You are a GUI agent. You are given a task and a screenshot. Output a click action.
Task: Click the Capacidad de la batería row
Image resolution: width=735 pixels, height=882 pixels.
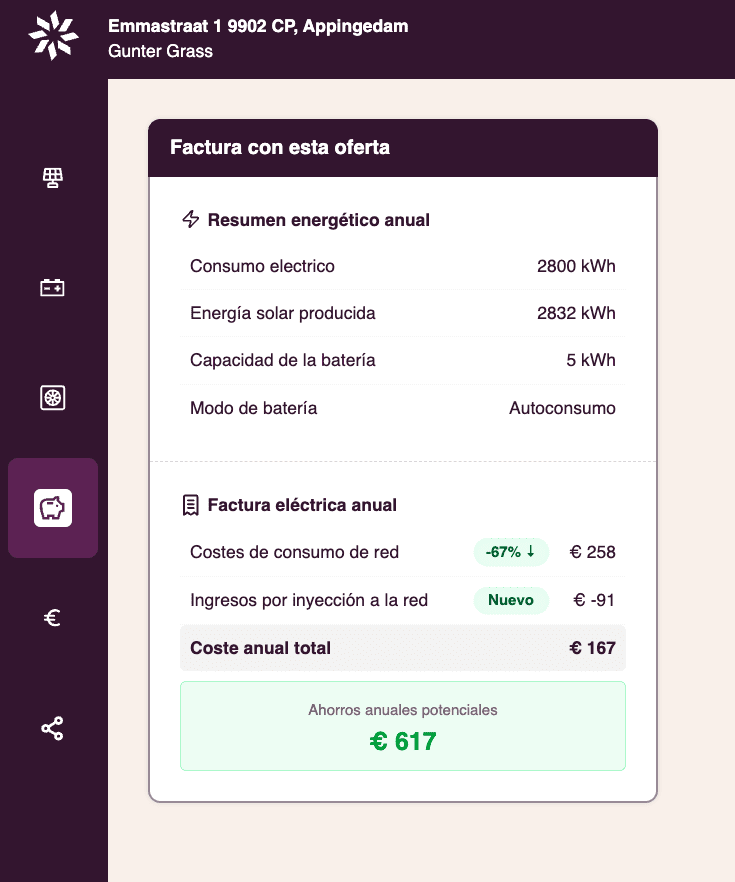tap(402, 360)
